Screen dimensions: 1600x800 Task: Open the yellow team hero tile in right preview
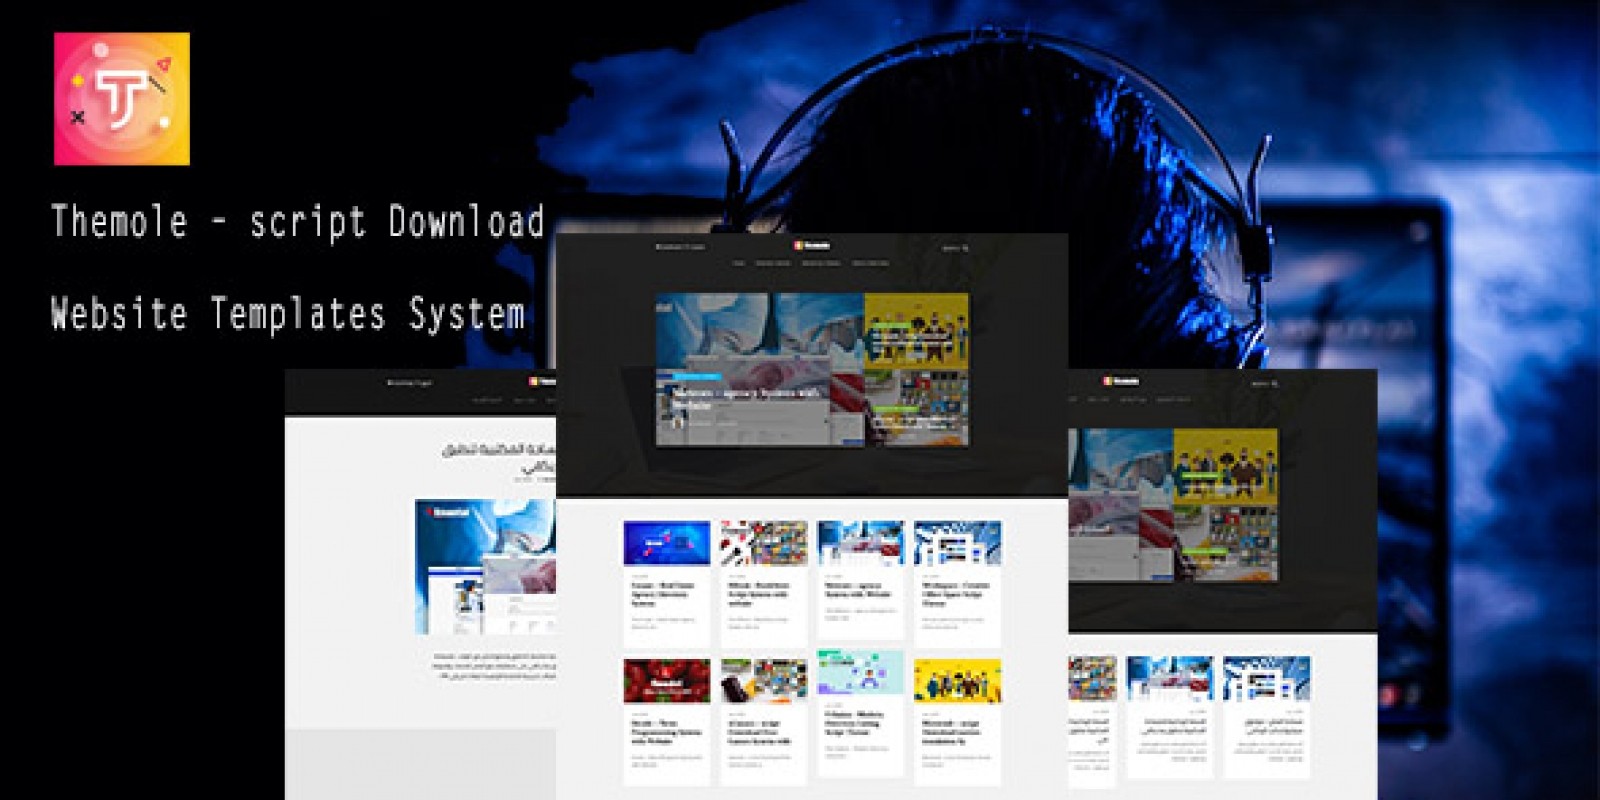click(x=1225, y=467)
